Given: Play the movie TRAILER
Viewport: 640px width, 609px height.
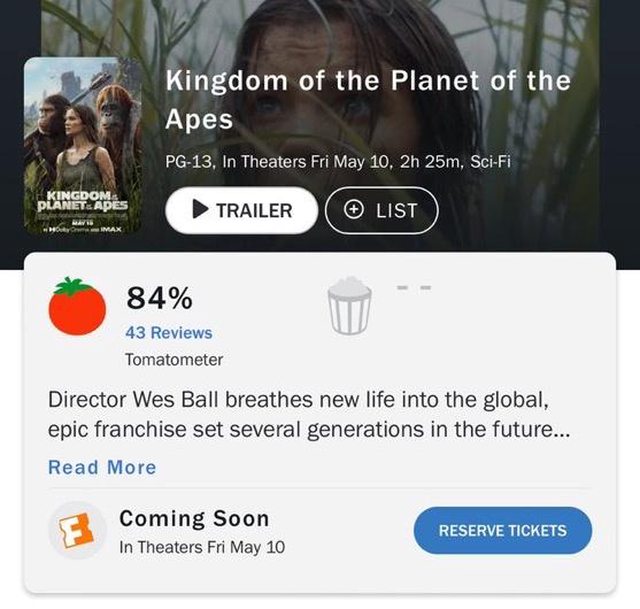Looking at the screenshot, I should [x=240, y=211].
